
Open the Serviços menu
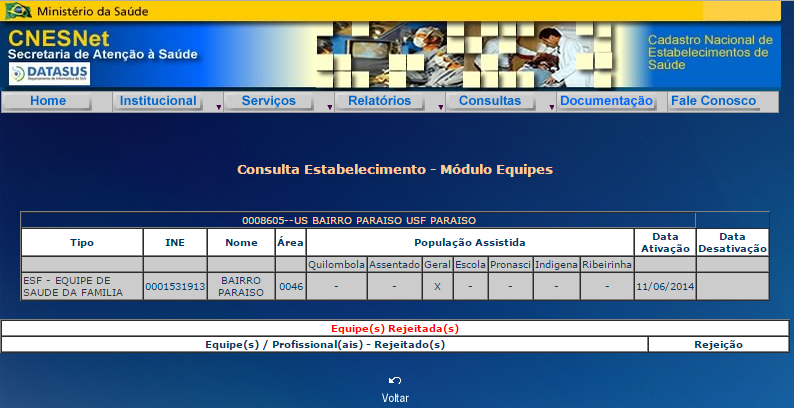pyautogui.click(x=268, y=101)
